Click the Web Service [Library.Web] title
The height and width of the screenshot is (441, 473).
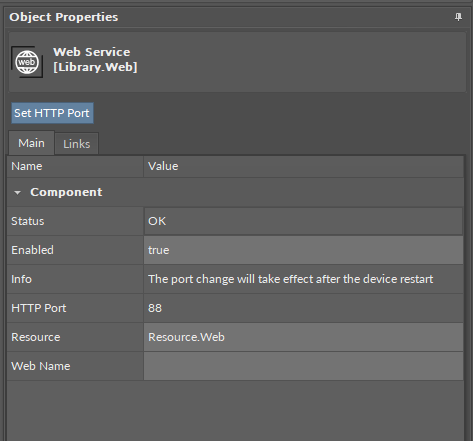pos(95,59)
